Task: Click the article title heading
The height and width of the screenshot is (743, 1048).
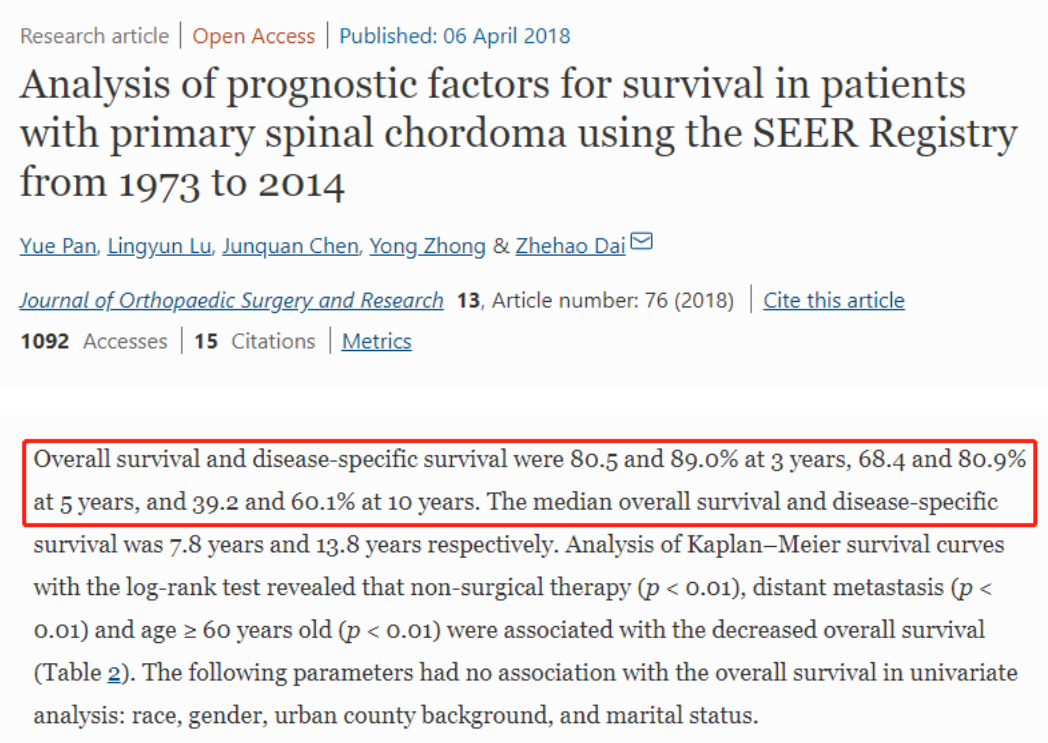Action: [x=517, y=133]
